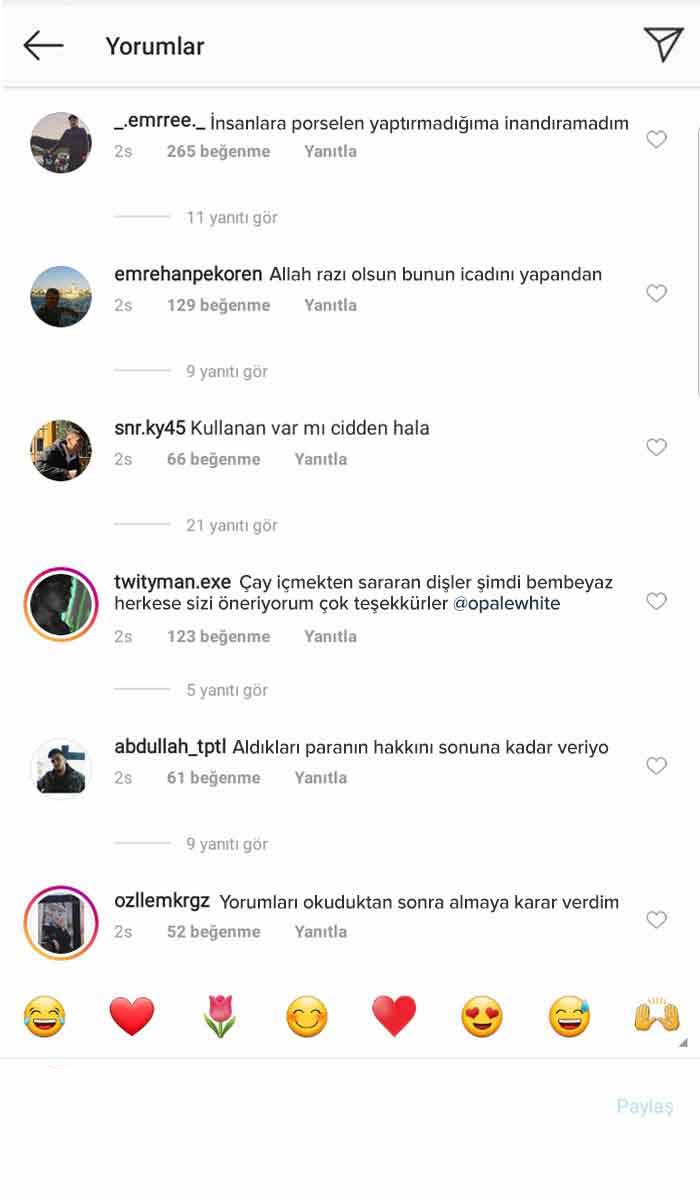View the 61 beğenme likes on abdullah_tptl's comment
700x1200 pixels.
coord(213,777)
